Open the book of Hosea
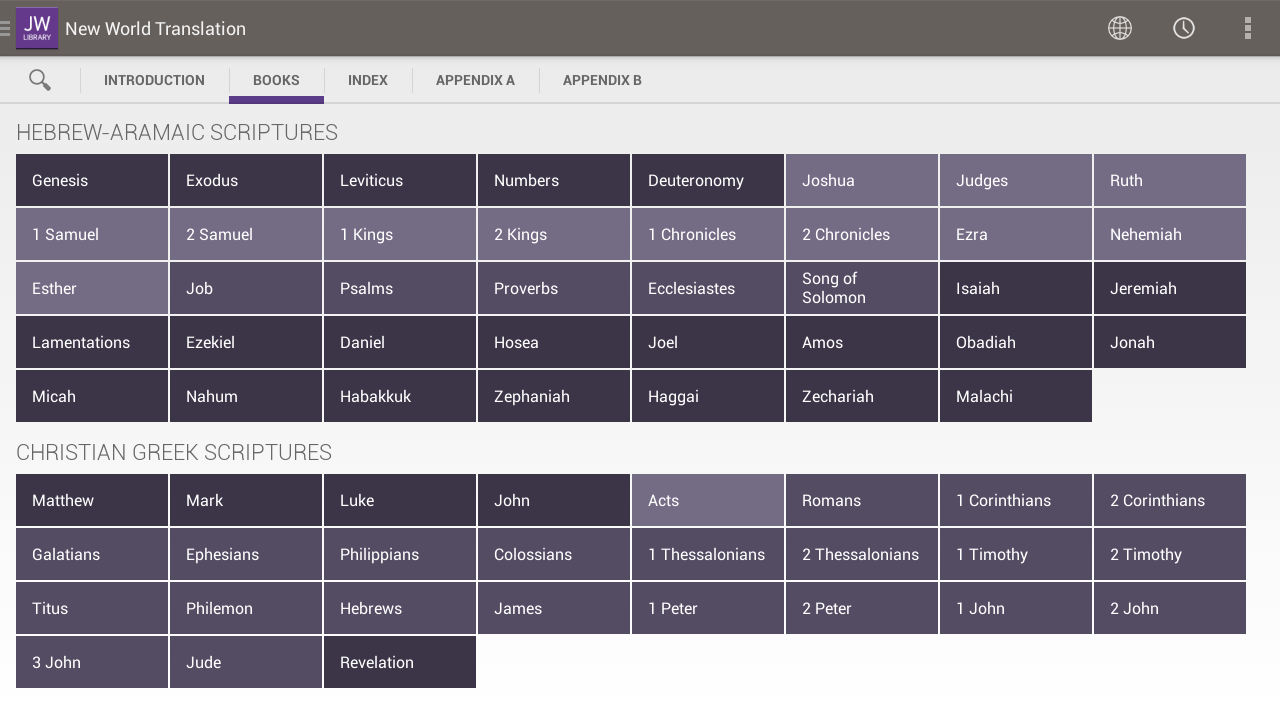1280x727 pixels. [554, 342]
